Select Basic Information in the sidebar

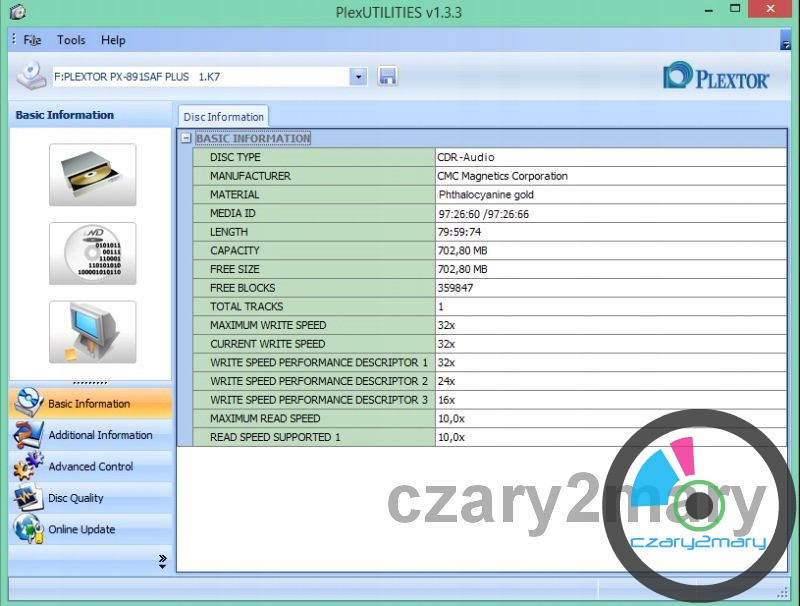click(89, 404)
